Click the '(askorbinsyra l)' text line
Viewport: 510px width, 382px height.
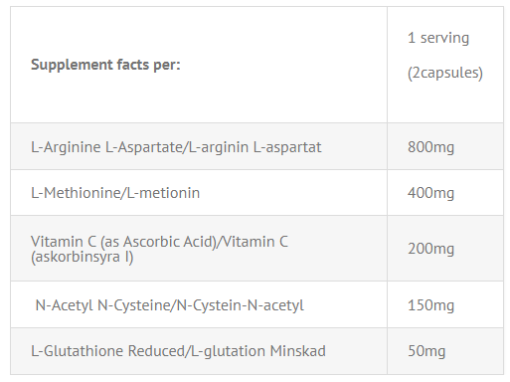tap(82, 257)
